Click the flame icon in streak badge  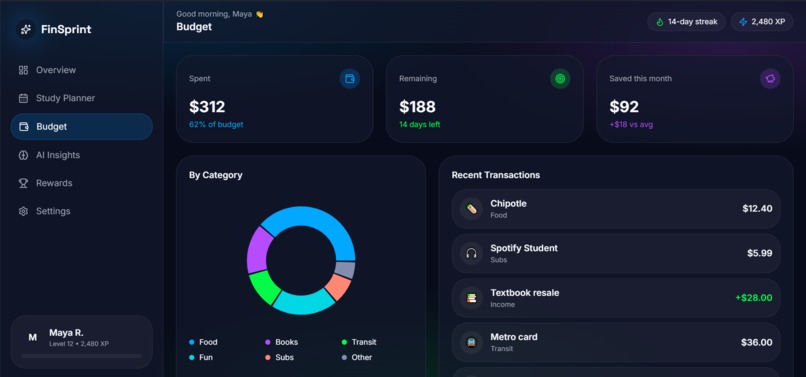(x=660, y=22)
